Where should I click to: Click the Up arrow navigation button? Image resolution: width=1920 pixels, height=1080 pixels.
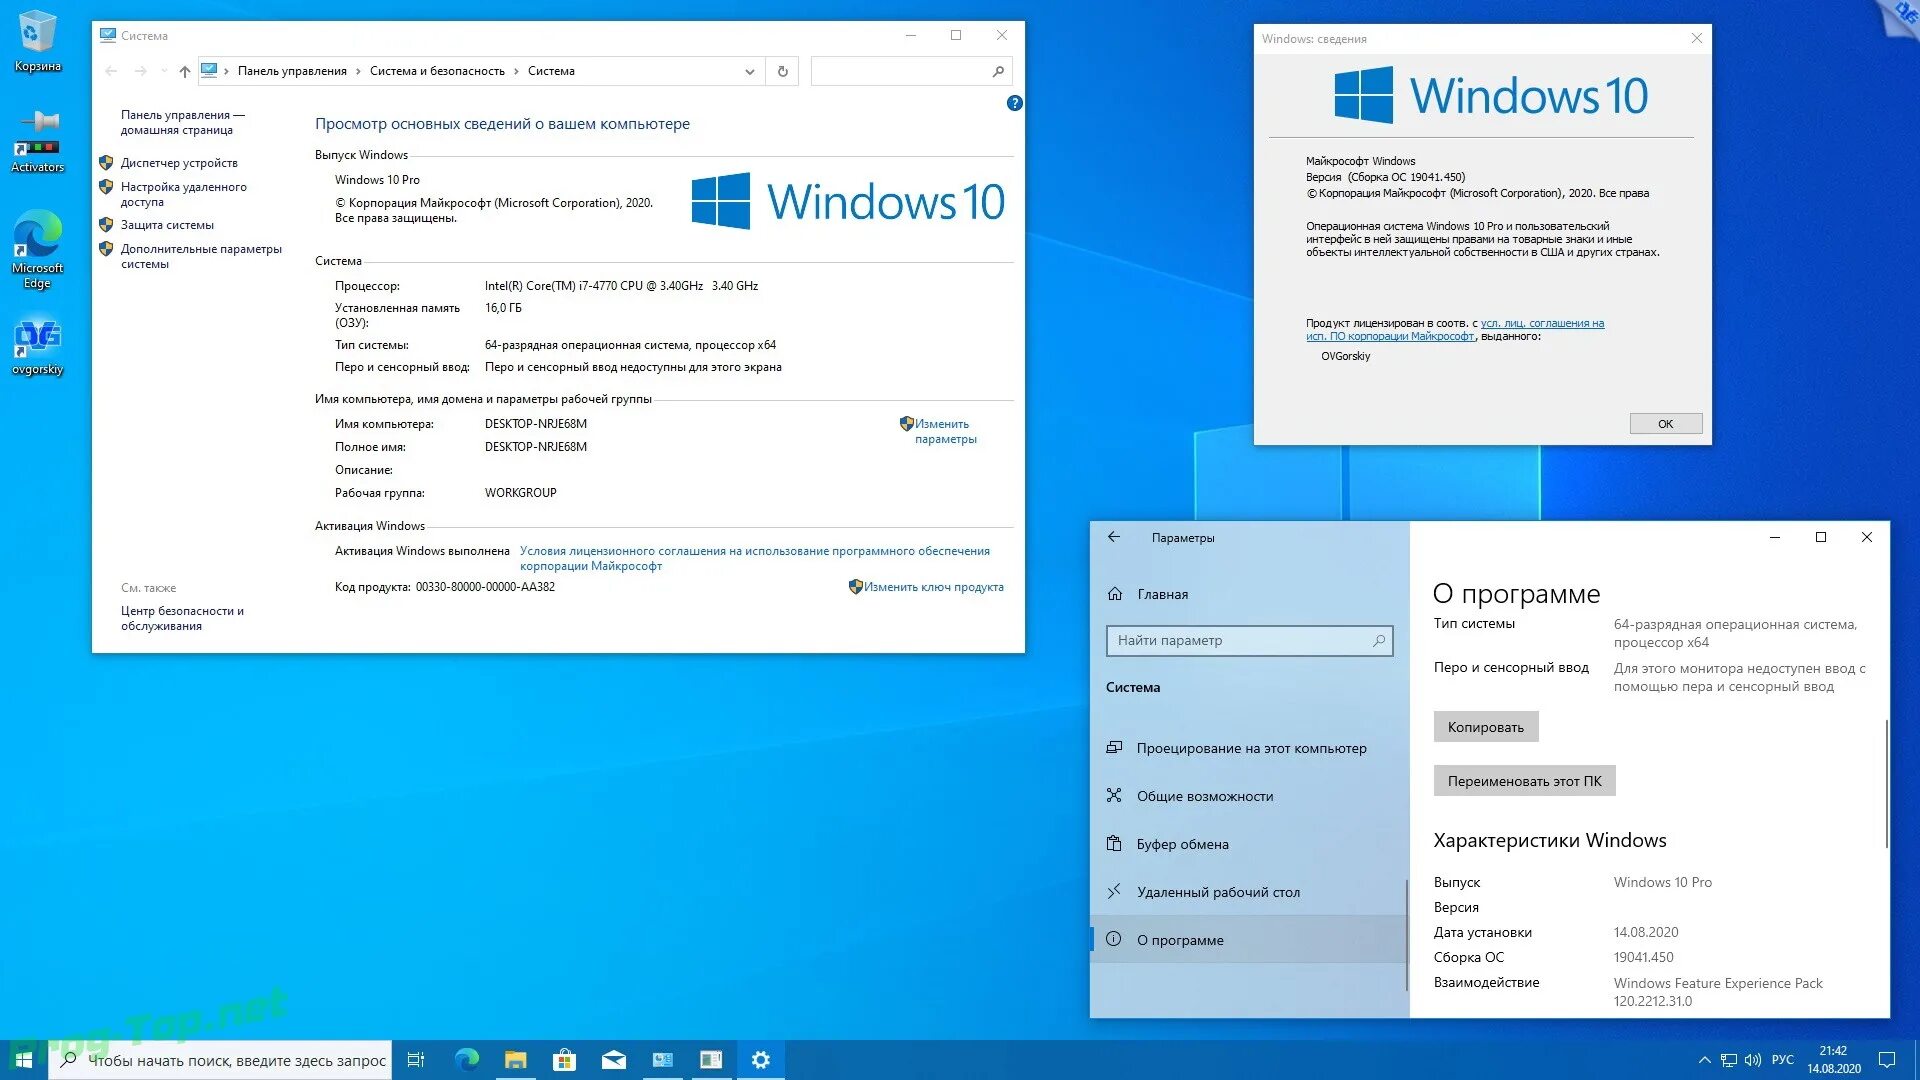click(184, 71)
